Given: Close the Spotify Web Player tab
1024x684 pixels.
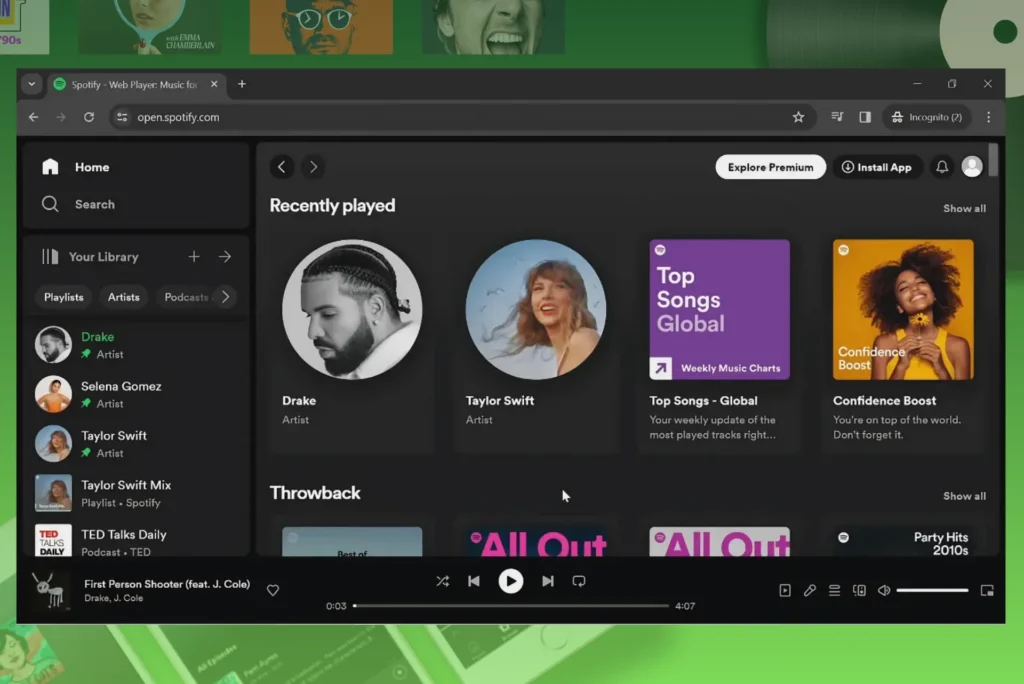Looking at the screenshot, I should tap(214, 84).
